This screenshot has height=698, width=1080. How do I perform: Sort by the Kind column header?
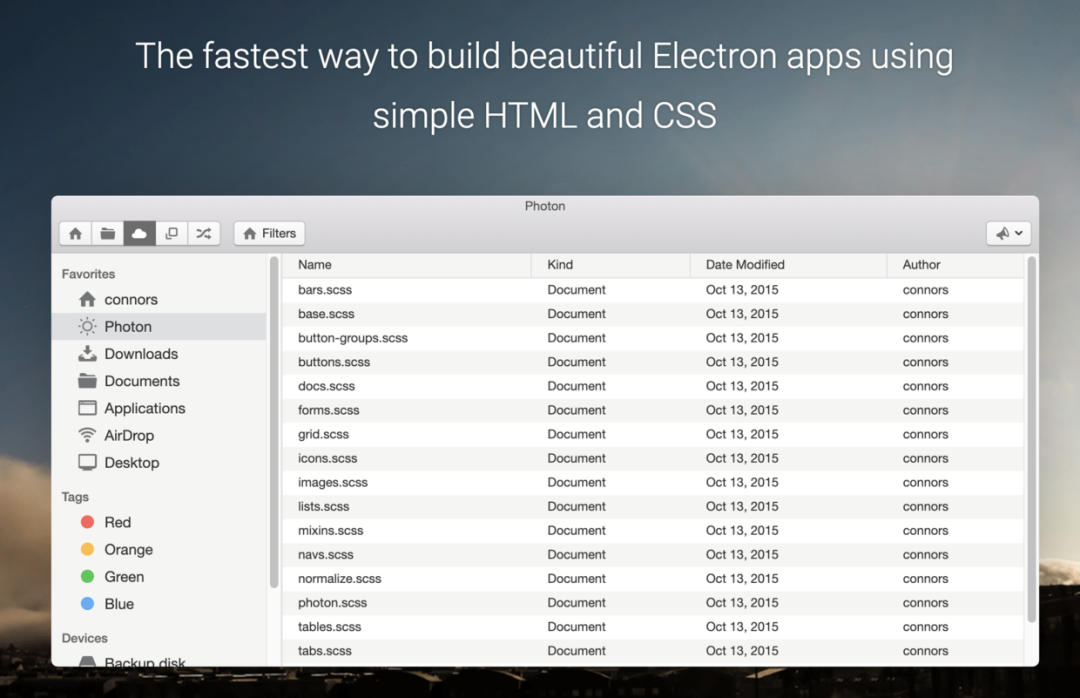point(610,265)
